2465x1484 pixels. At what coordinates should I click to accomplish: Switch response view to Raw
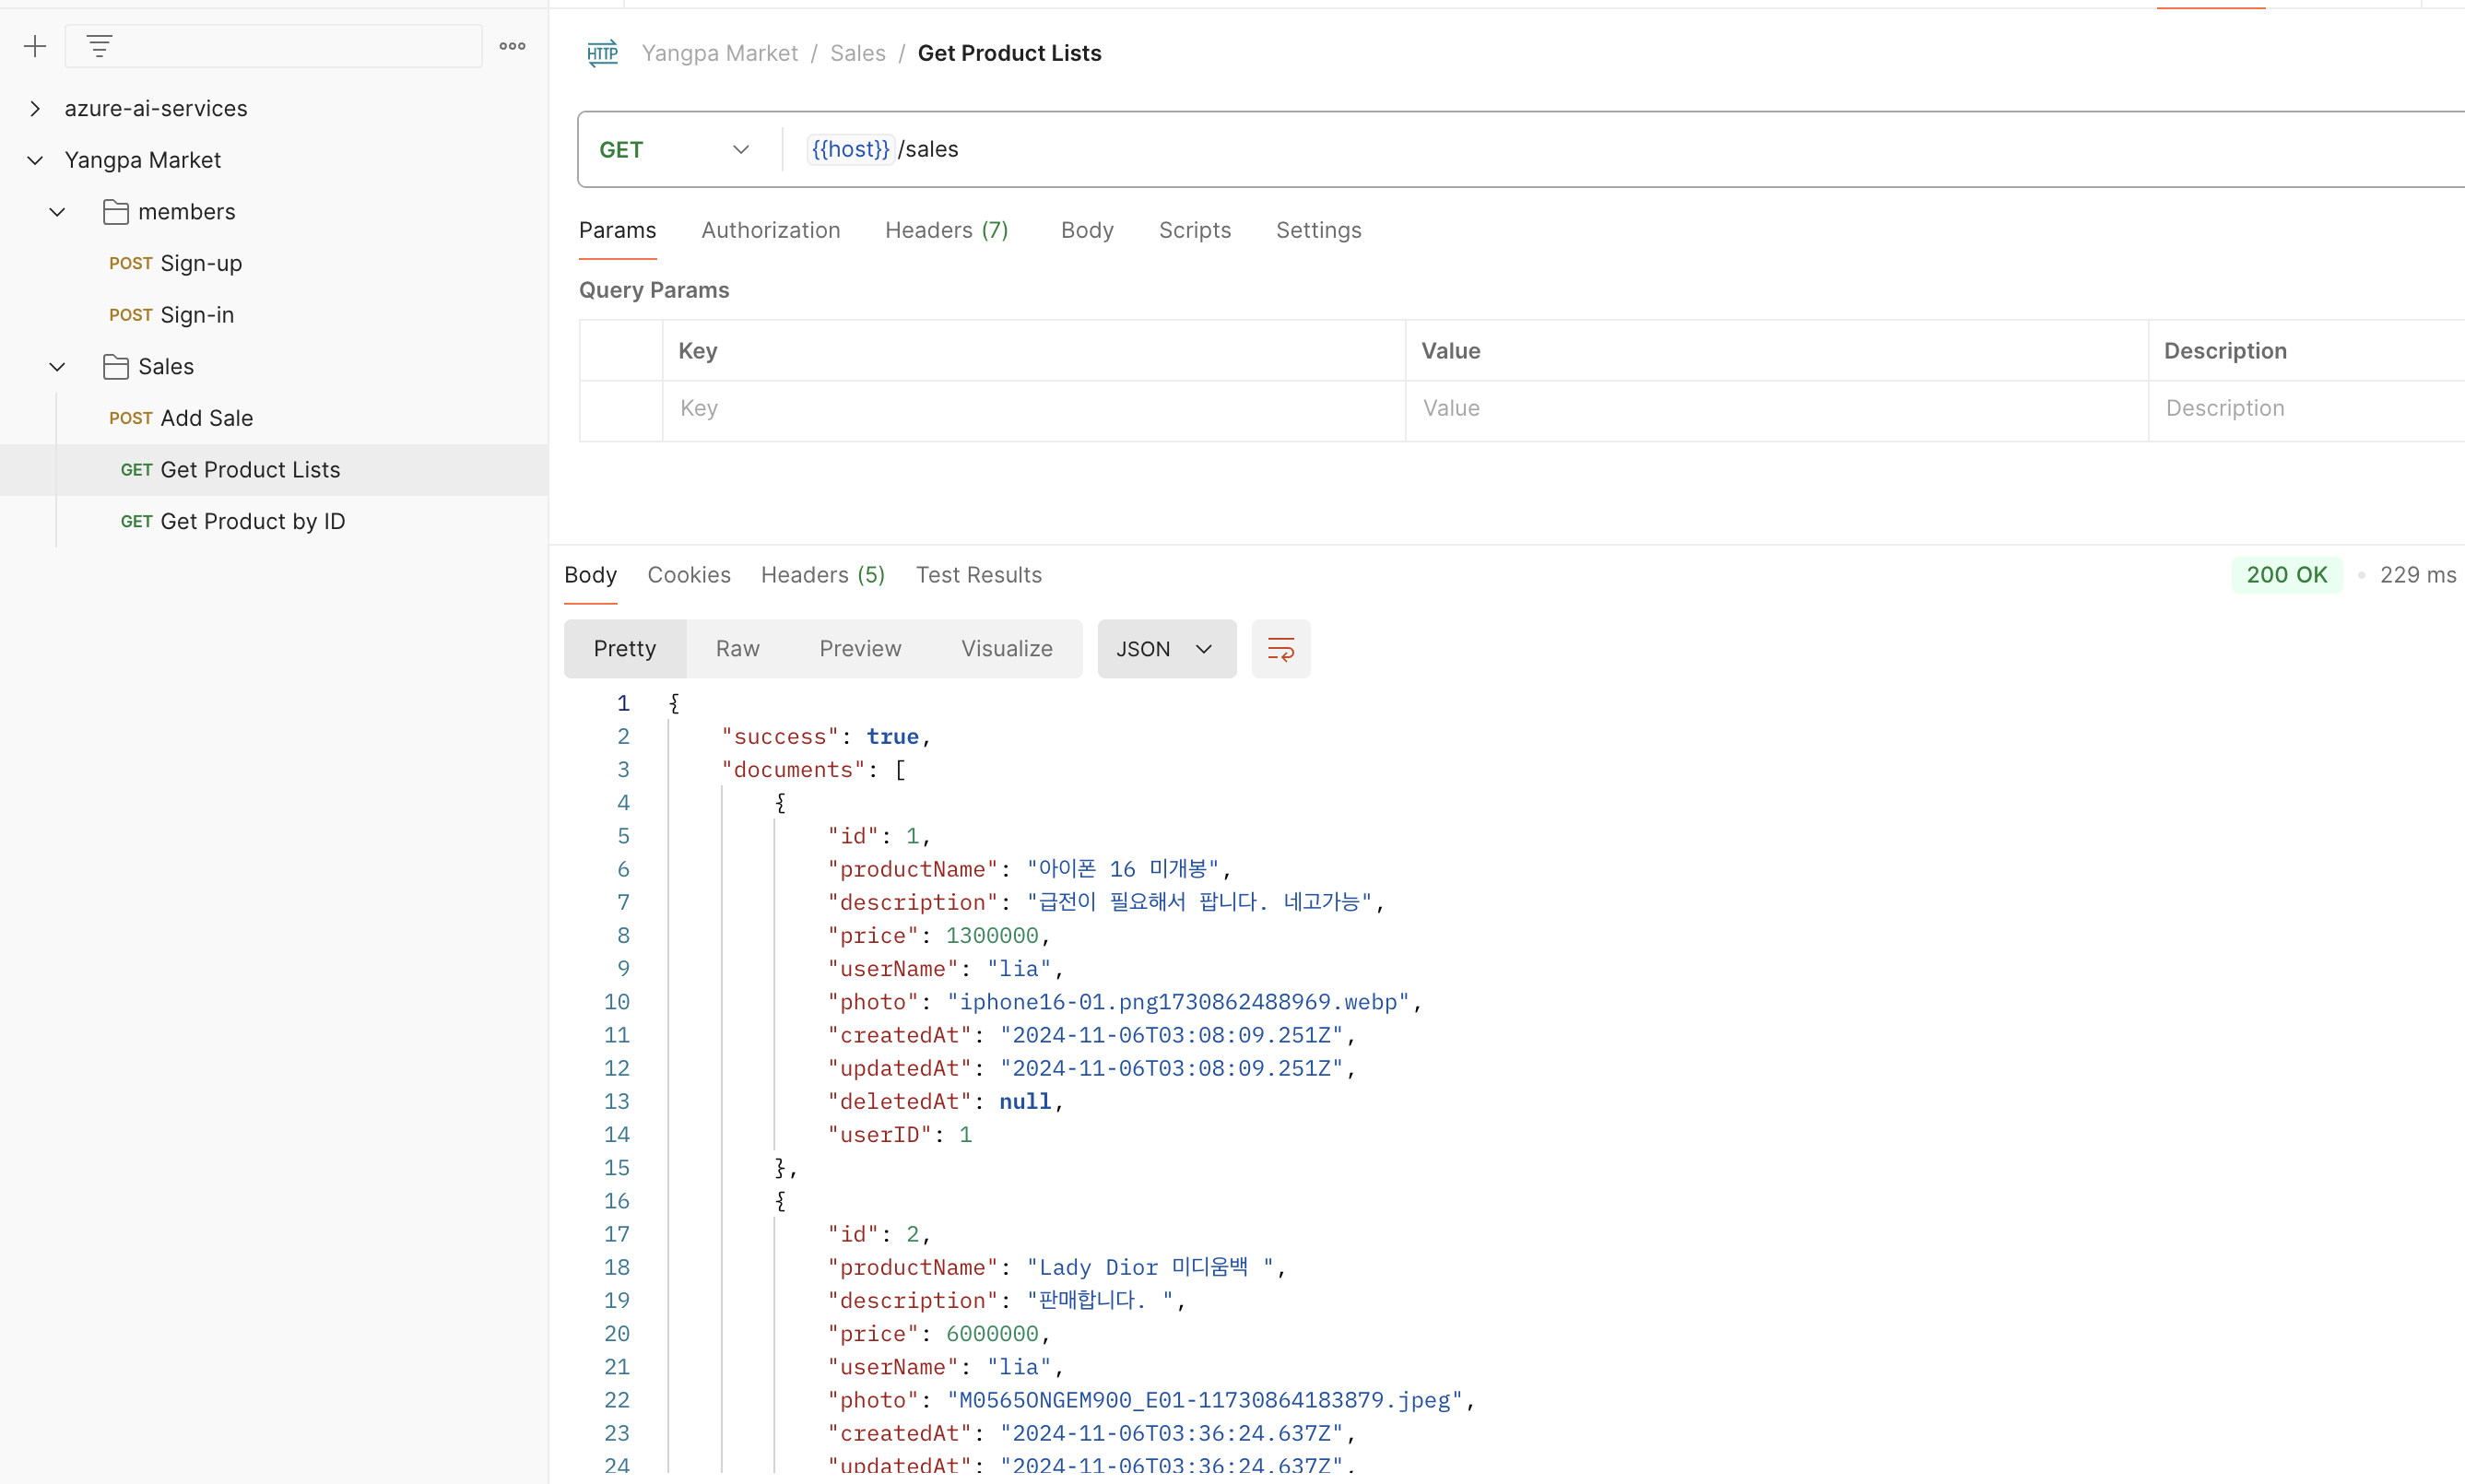coord(737,649)
